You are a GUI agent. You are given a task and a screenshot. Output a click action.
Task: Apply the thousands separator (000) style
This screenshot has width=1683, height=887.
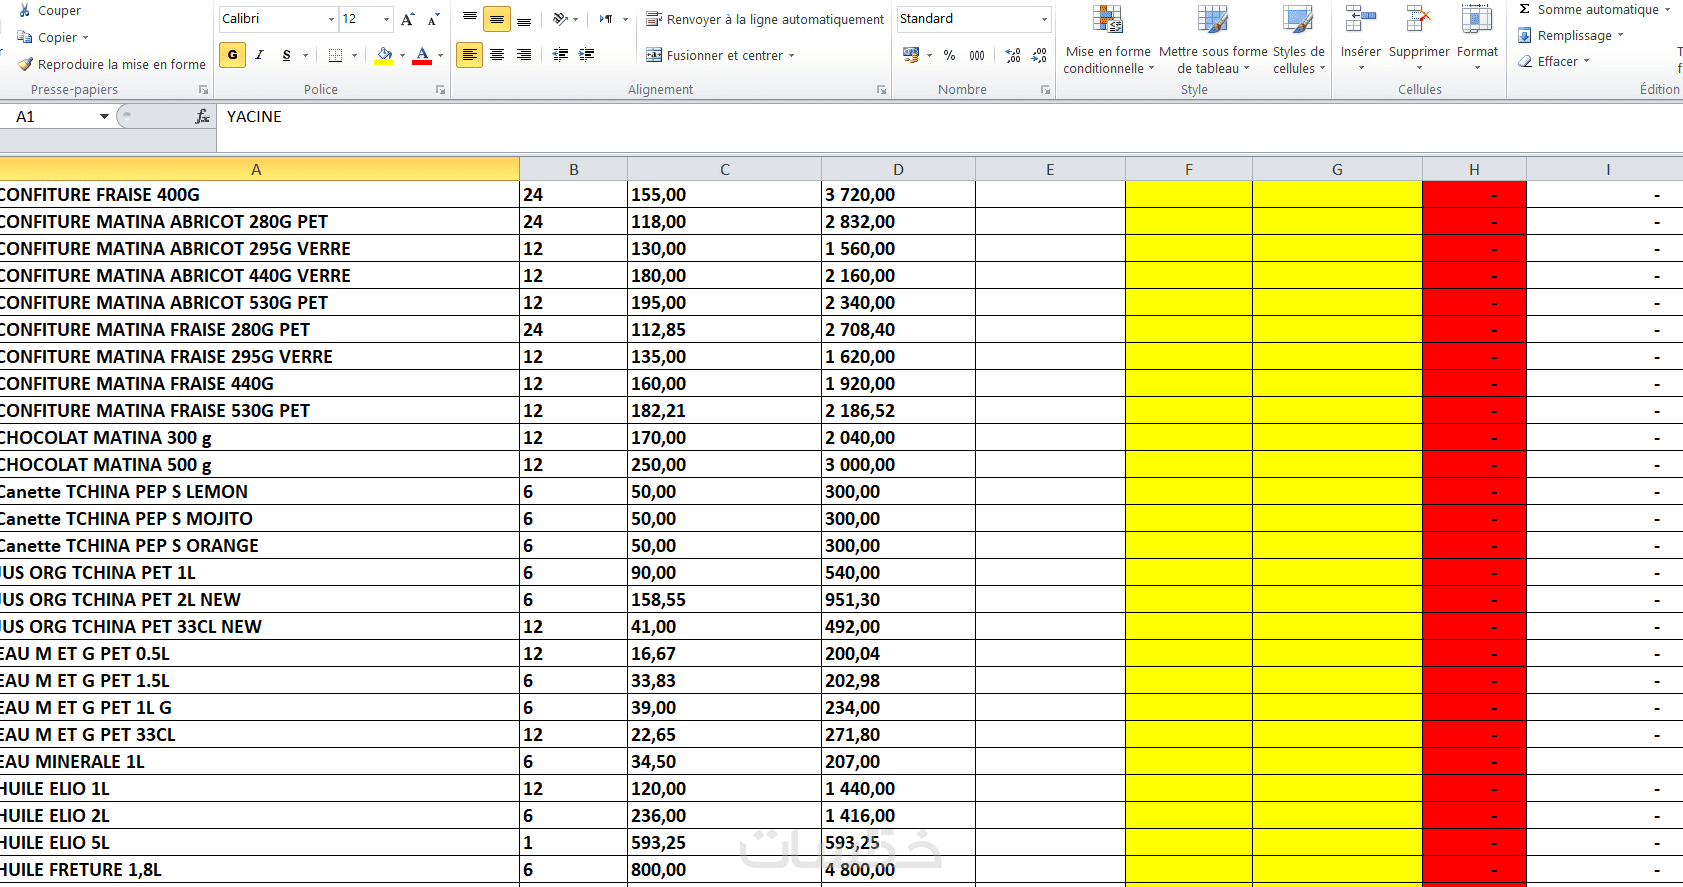[x=977, y=55]
